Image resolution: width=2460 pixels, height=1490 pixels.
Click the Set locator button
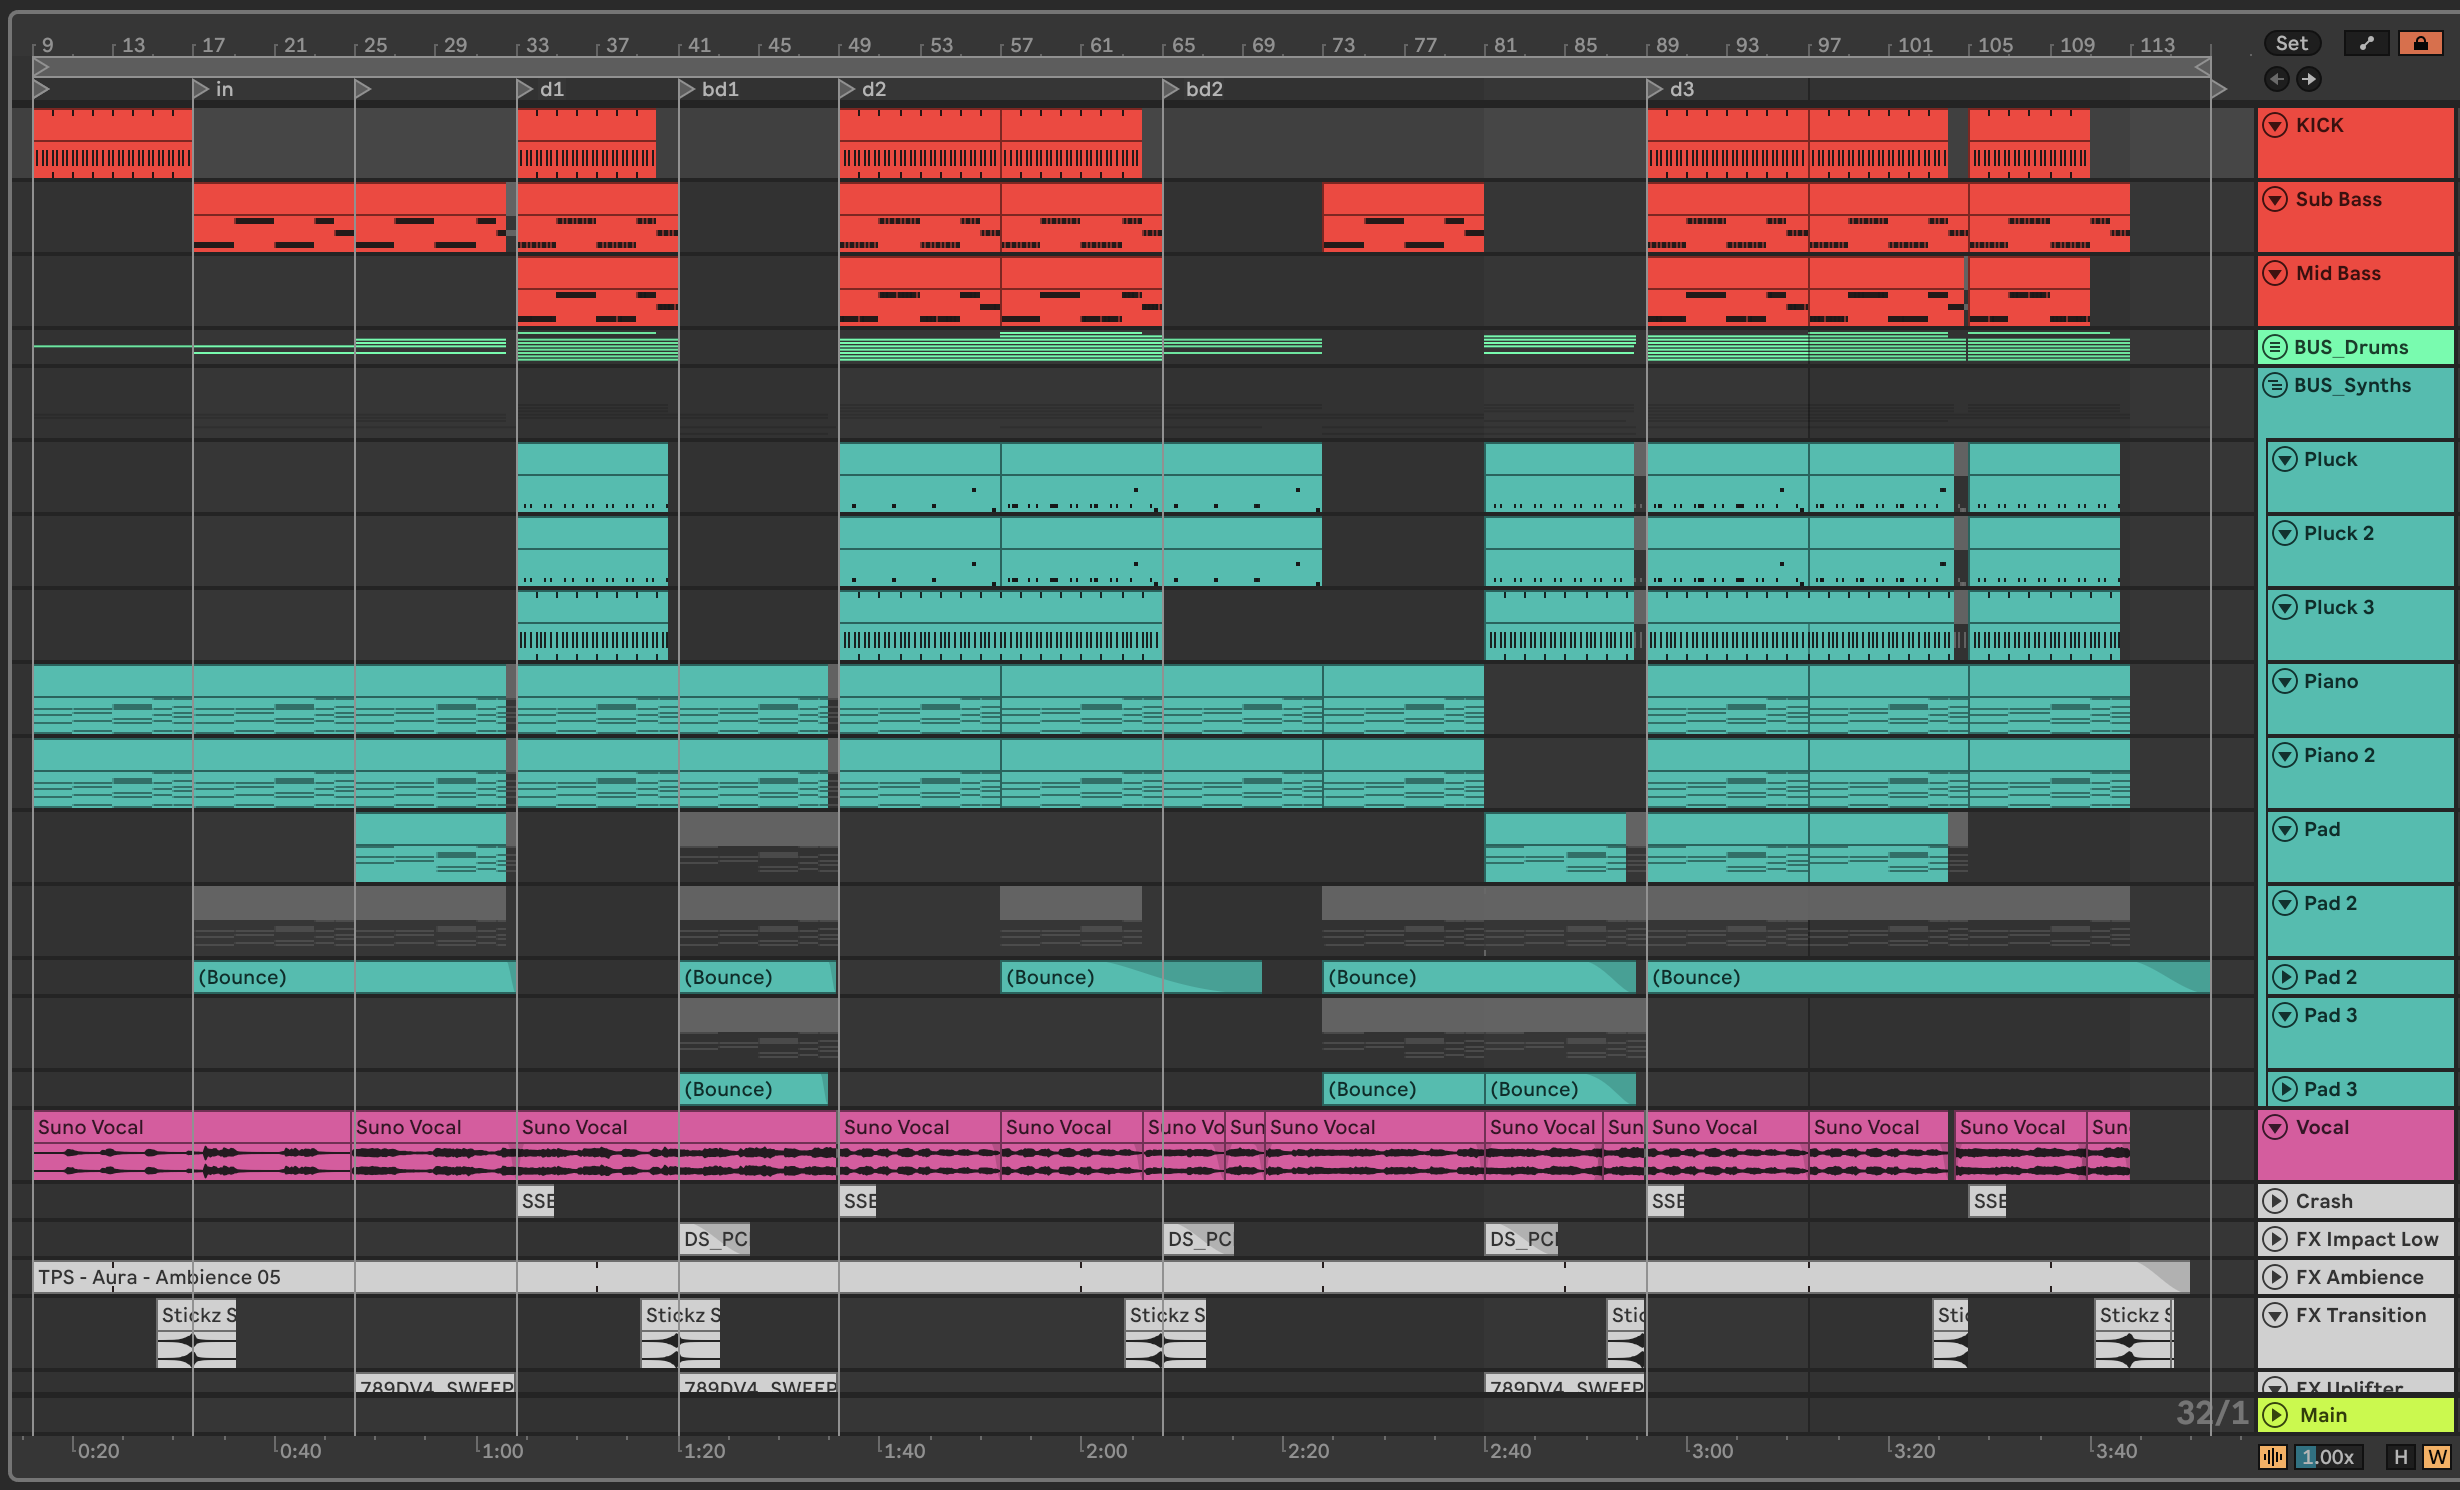(x=2291, y=43)
